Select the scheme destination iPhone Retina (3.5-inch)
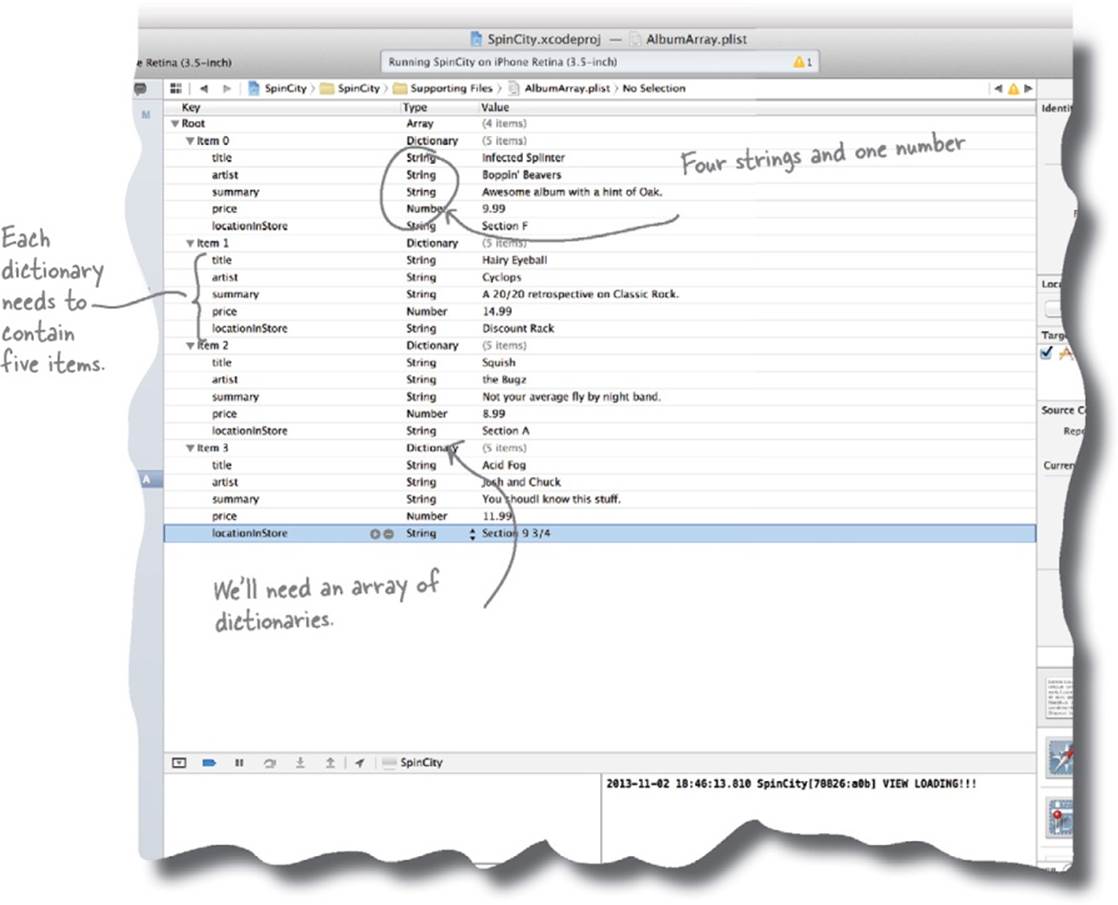The height and width of the screenshot is (905, 1118). pyautogui.click(x=184, y=63)
